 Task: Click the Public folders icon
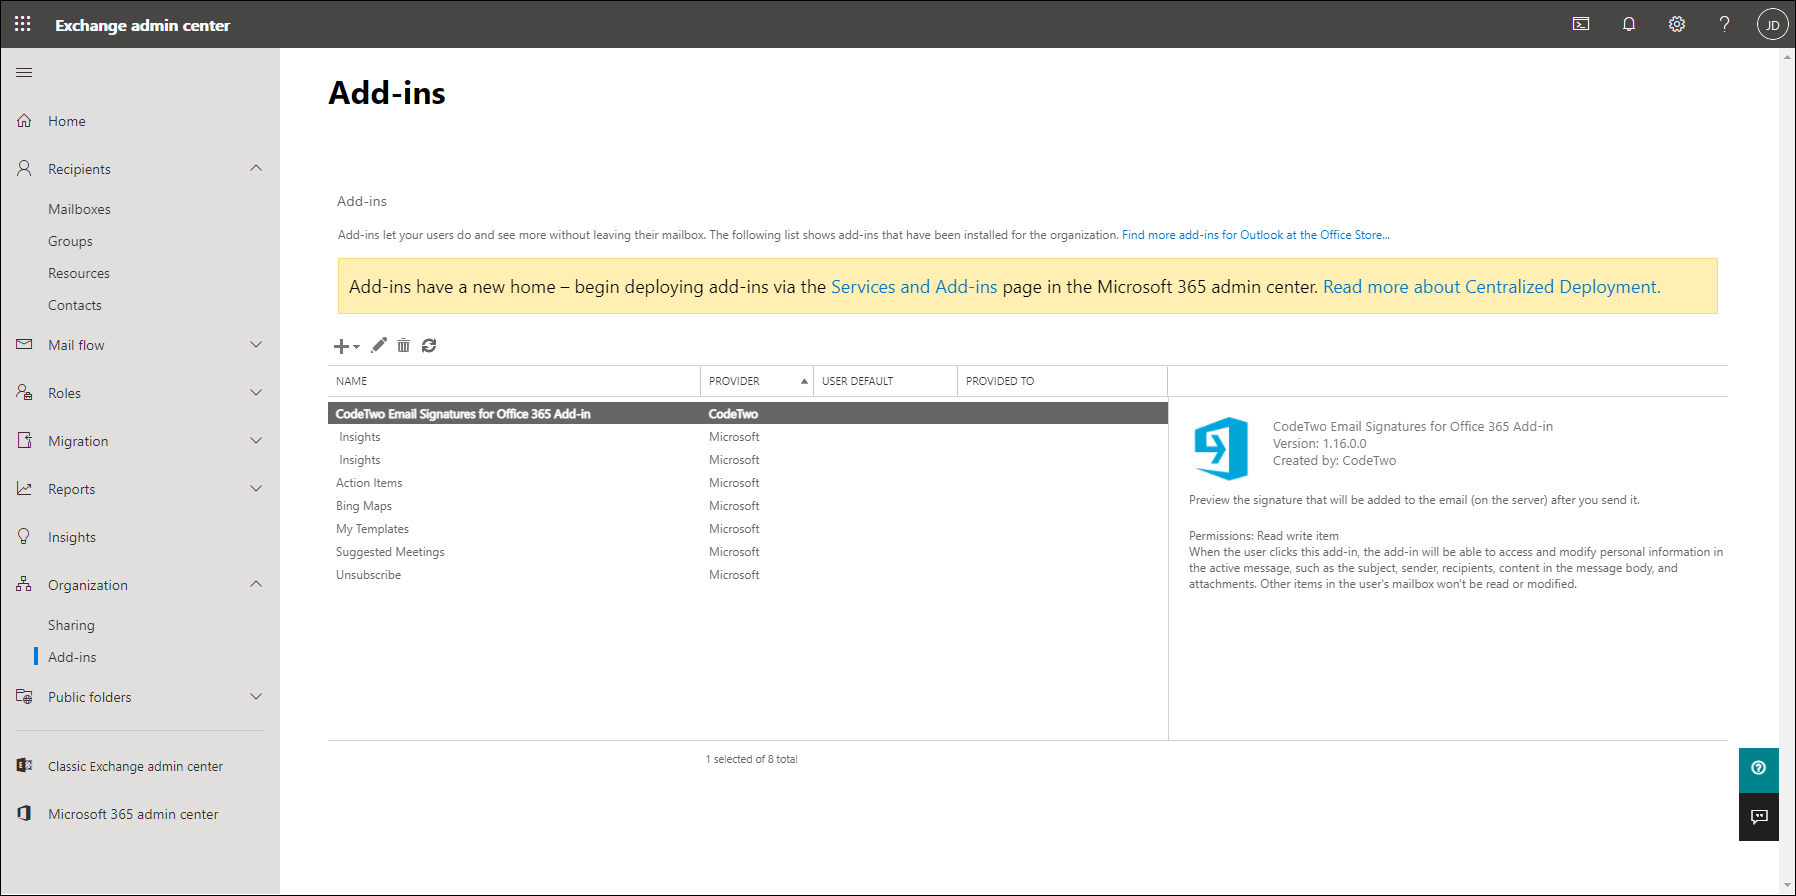(x=24, y=696)
